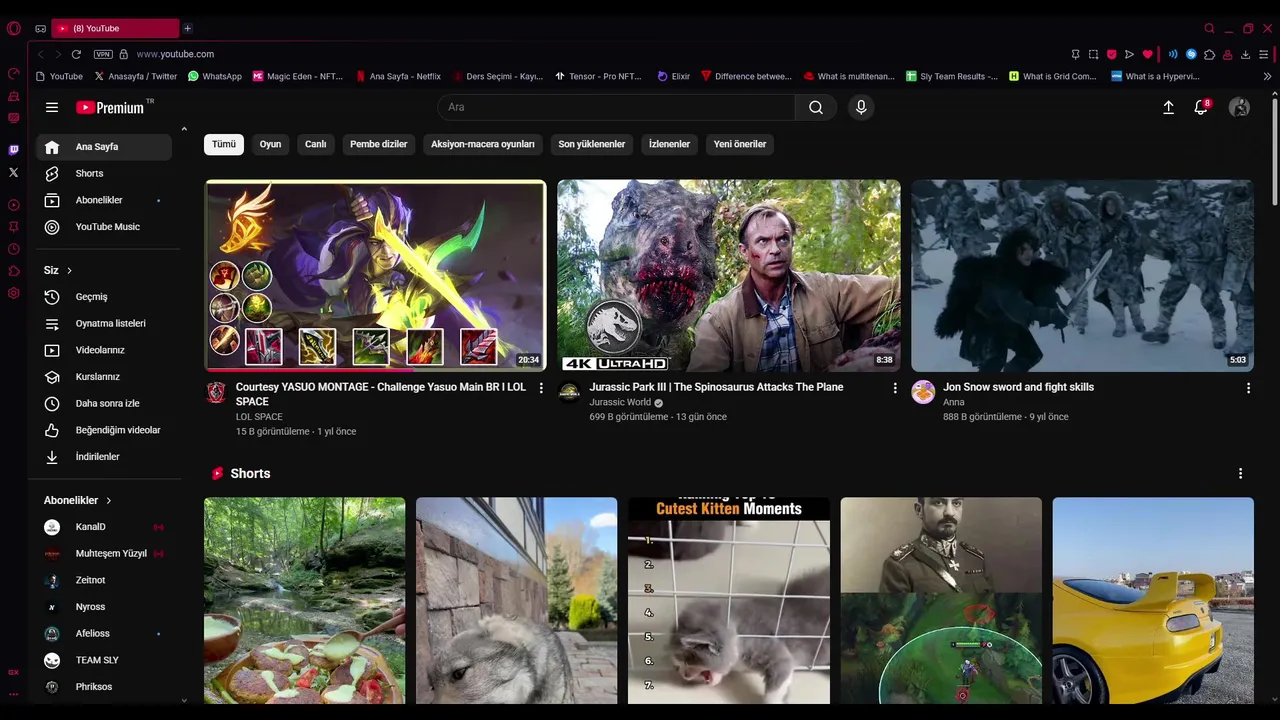This screenshot has height=720, width=1280.
Task: Open the YouTube hamburger guide menu
Action: click(52, 107)
